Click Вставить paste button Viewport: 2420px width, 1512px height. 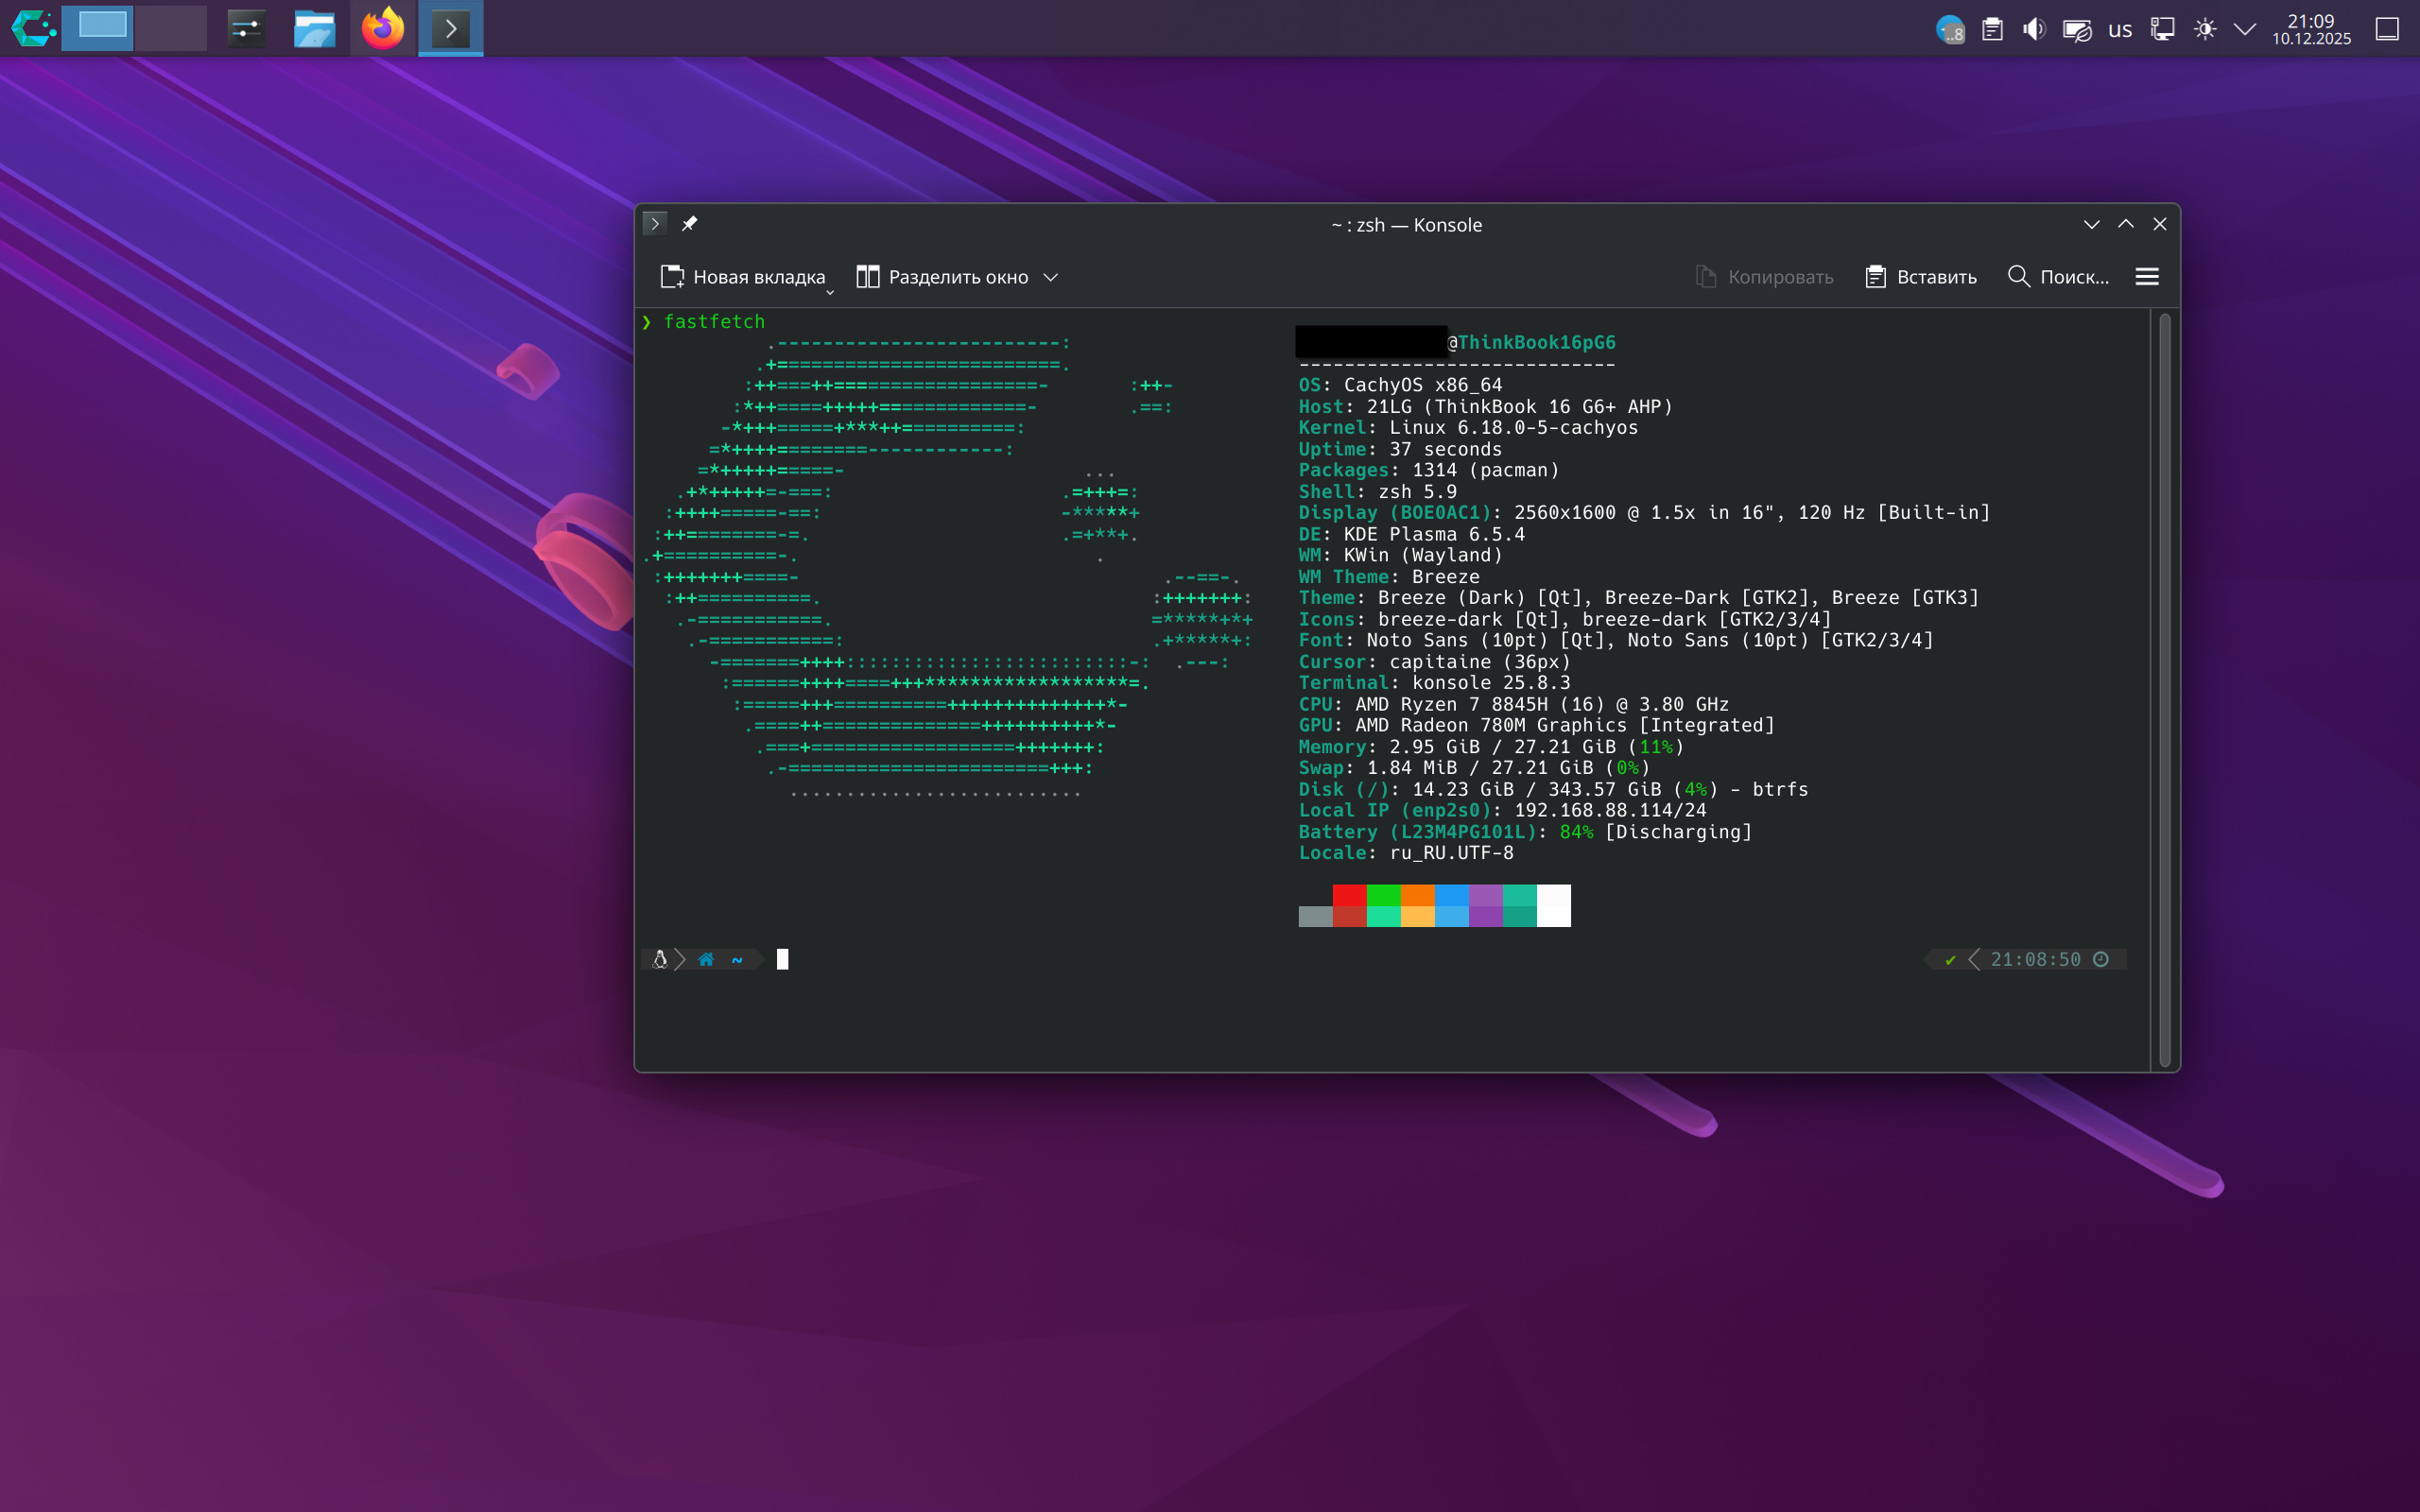pos(1920,277)
